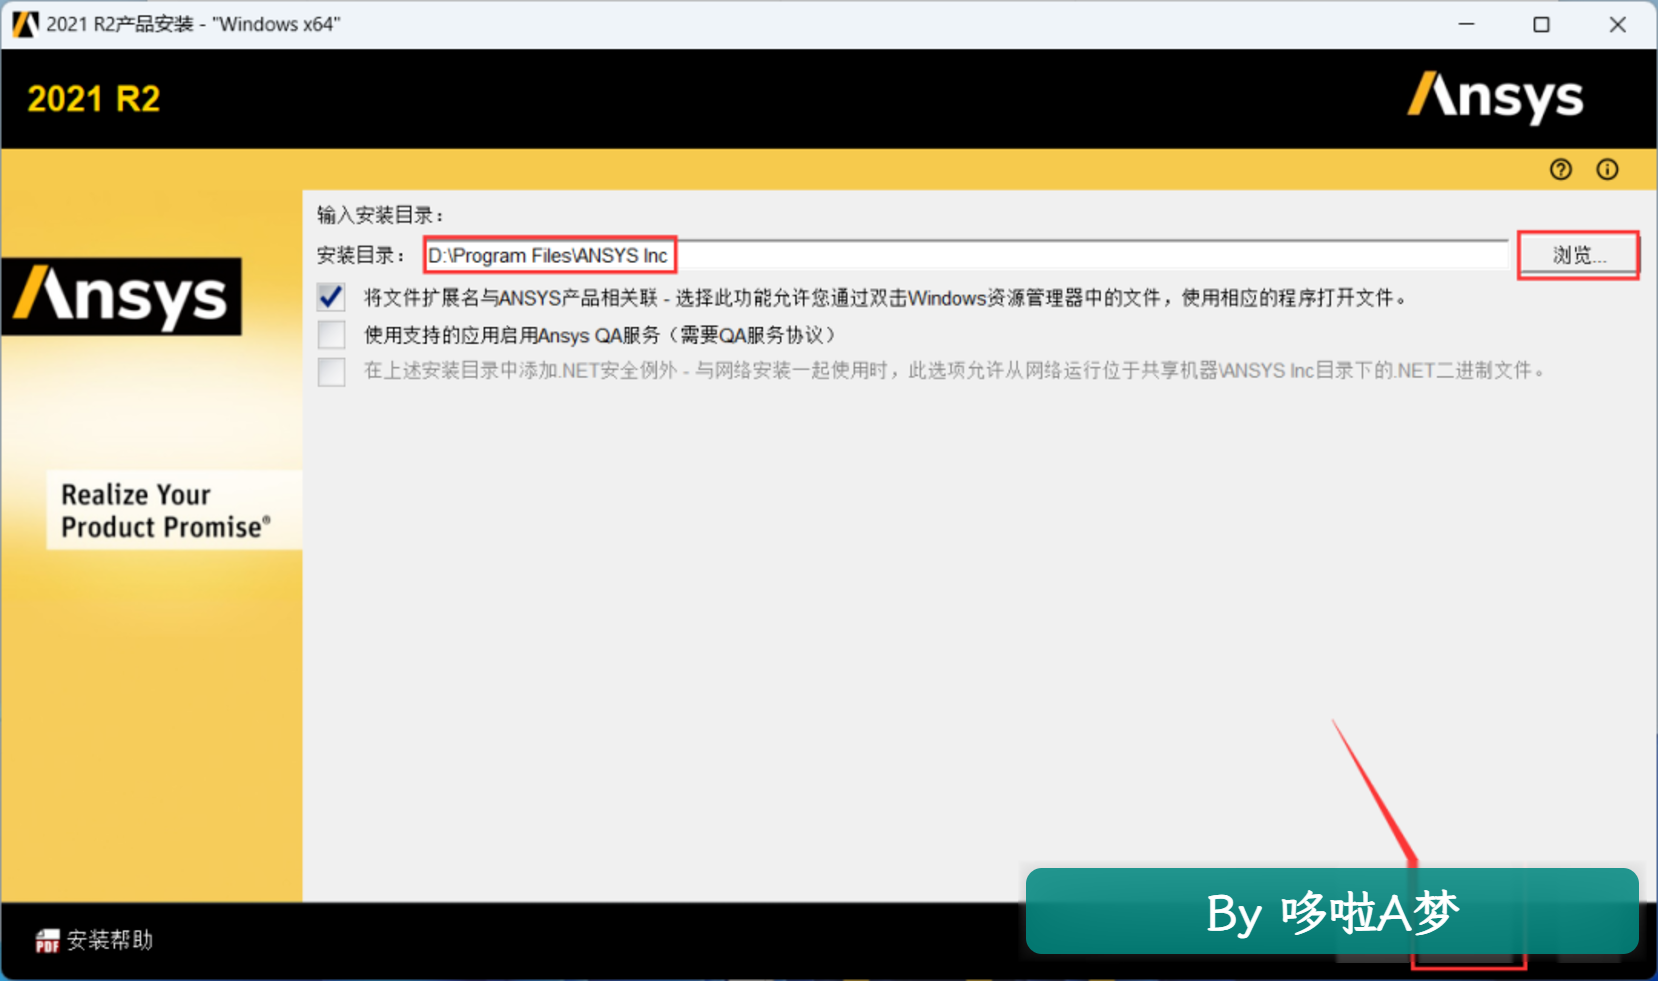The width and height of the screenshot is (1658, 981).
Task: Tick the .NET安全例外 checkbox
Action: 331,371
